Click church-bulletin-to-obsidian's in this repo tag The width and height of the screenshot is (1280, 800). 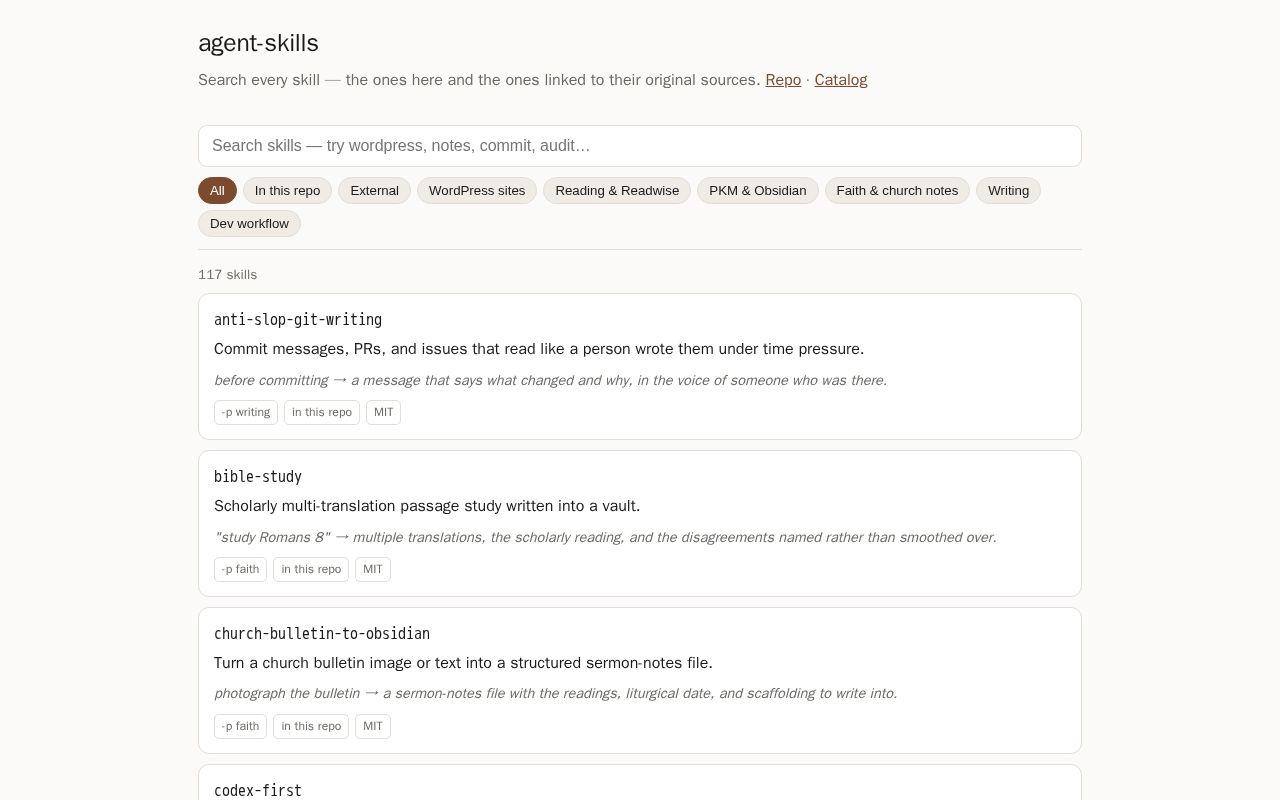click(x=311, y=726)
